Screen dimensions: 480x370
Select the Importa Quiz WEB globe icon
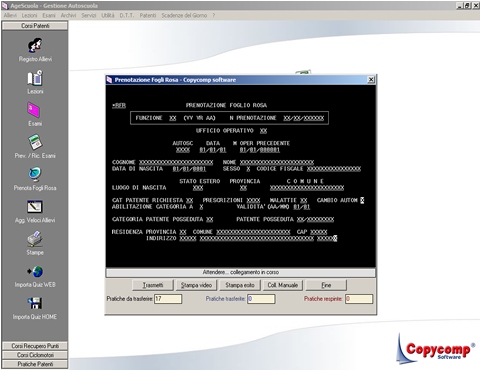35,272
